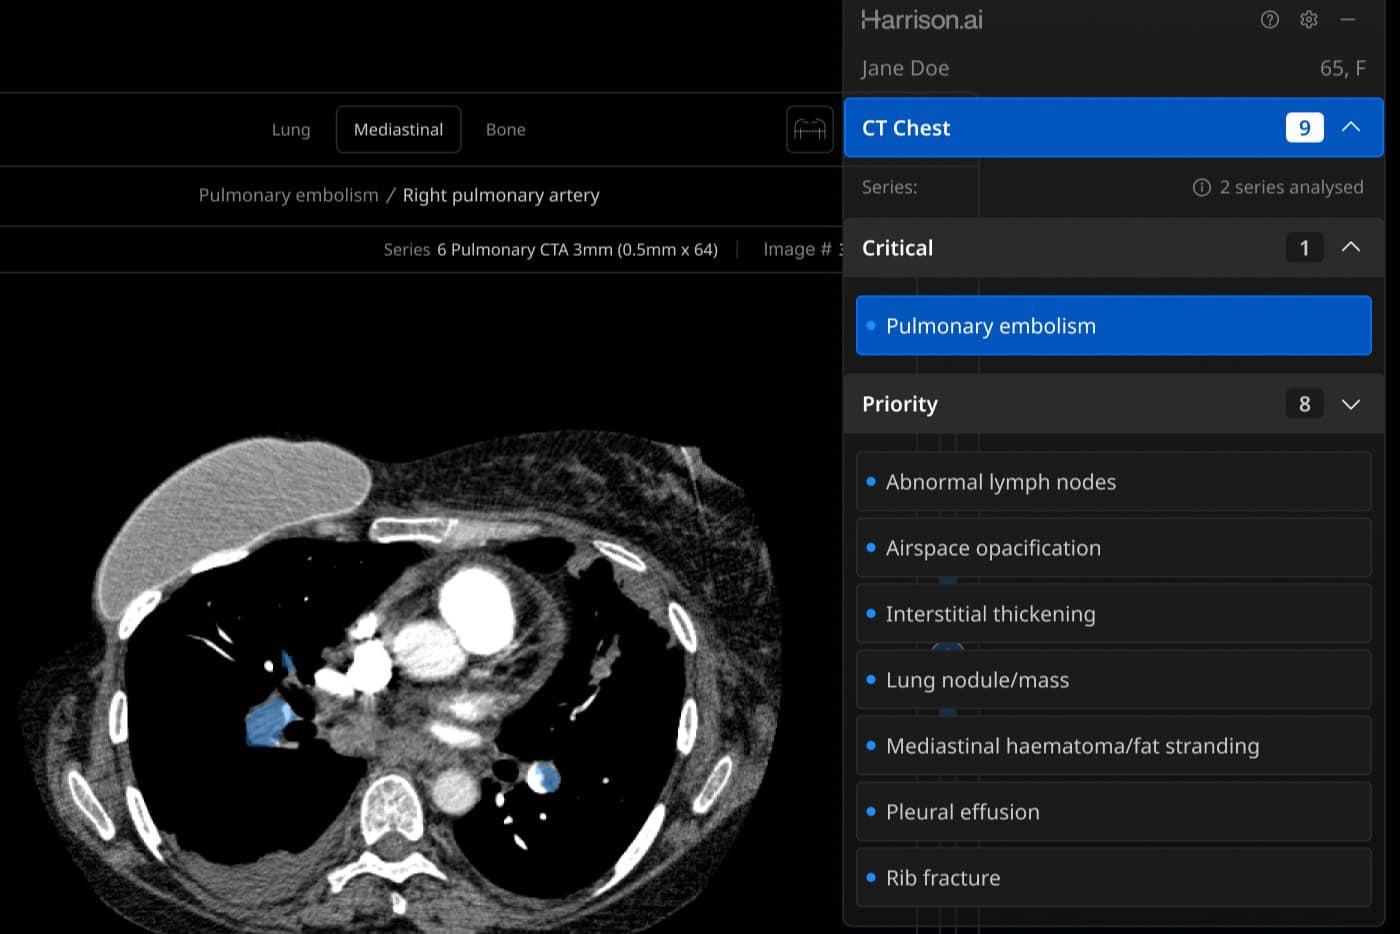Expand the Priority findings chevron
Viewport: 1400px width, 934px height.
tap(1350, 404)
